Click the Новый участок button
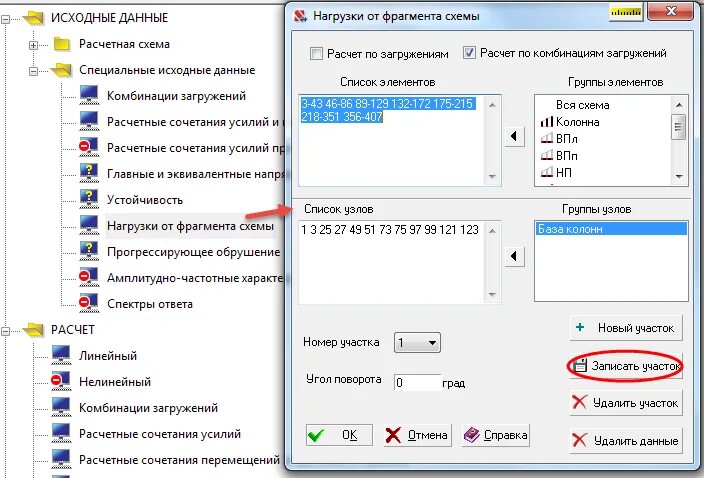Screen dimensions: 704x478 tap(626, 328)
